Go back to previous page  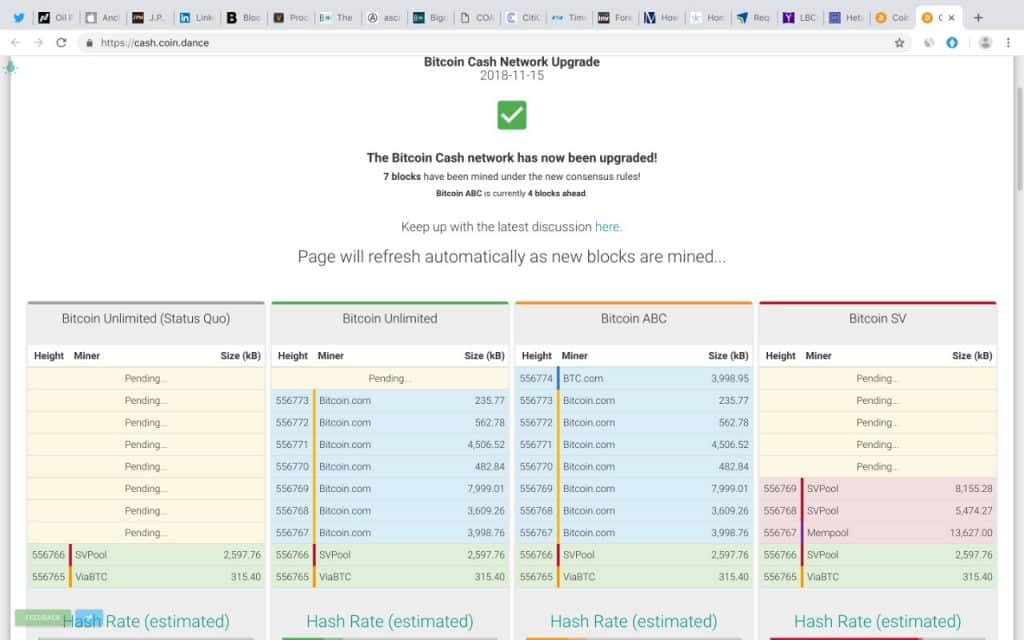coord(16,42)
